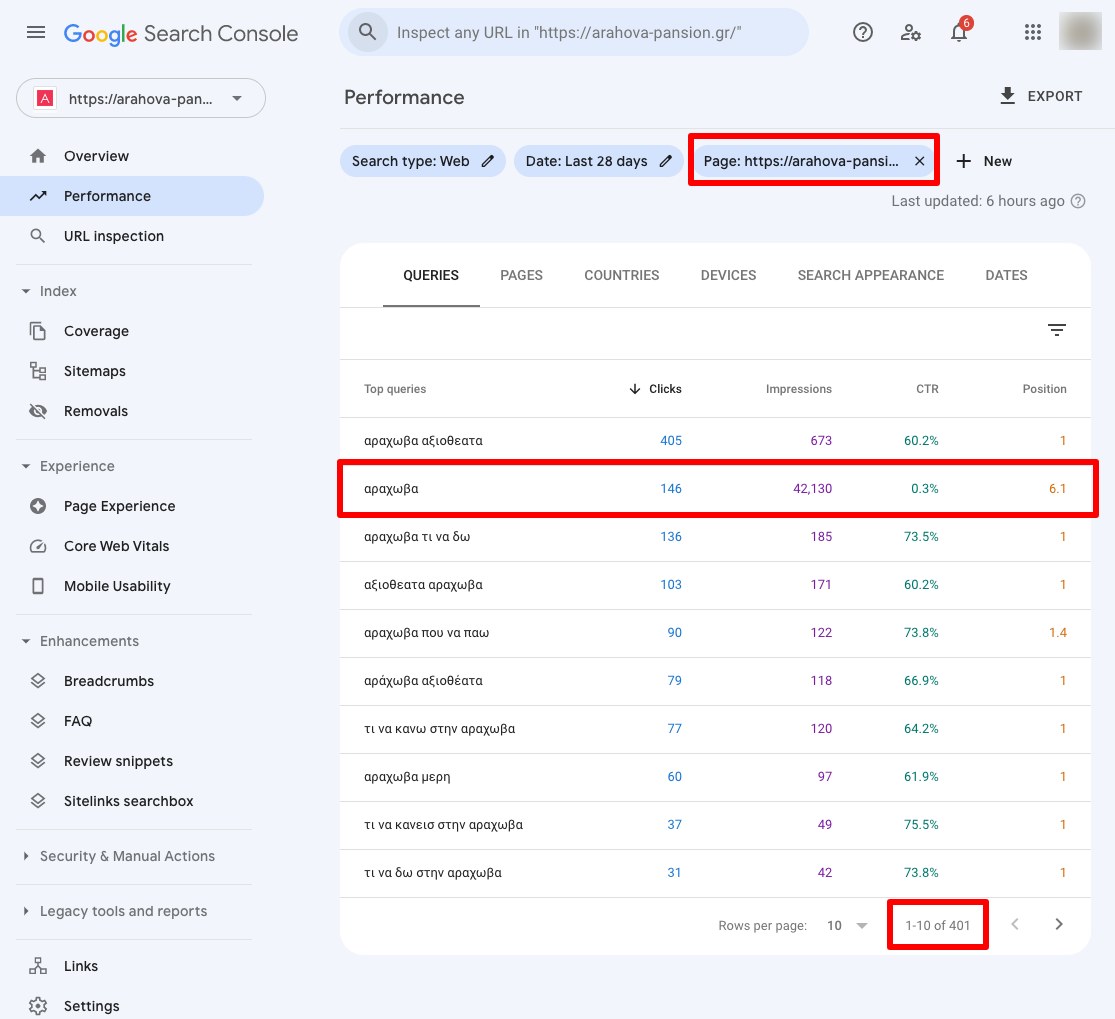Screen dimensions: 1115x1019
Task: Click the EXPORT button
Action: click(1040, 96)
